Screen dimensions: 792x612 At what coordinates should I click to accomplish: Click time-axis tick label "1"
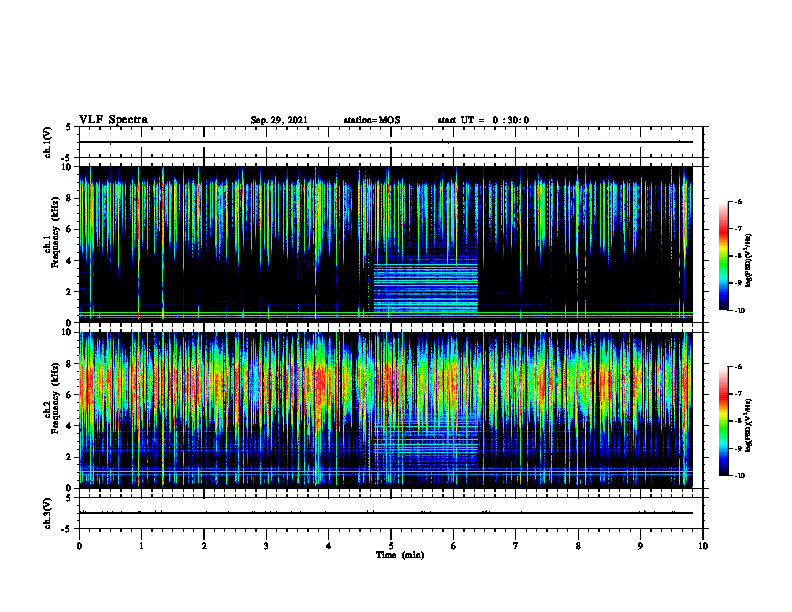[141, 546]
